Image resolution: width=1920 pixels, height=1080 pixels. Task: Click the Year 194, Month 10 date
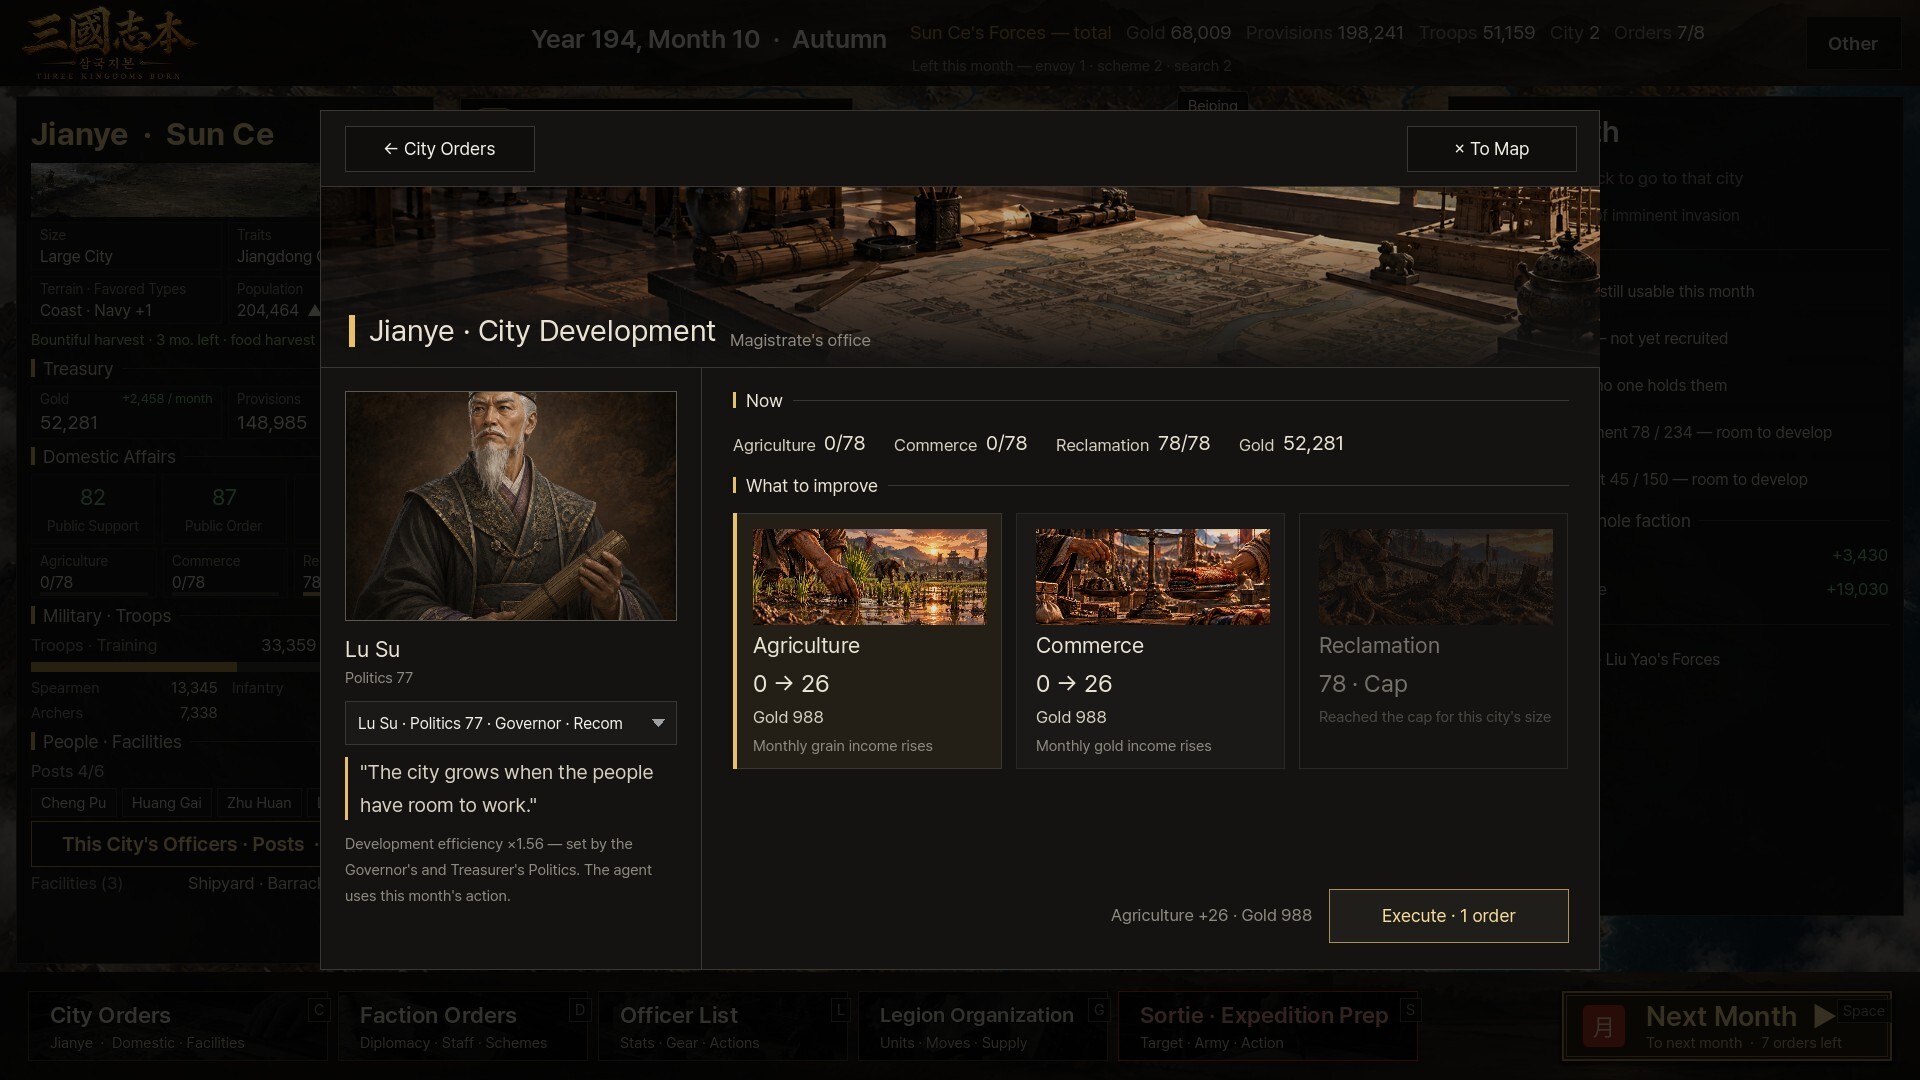tap(645, 39)
